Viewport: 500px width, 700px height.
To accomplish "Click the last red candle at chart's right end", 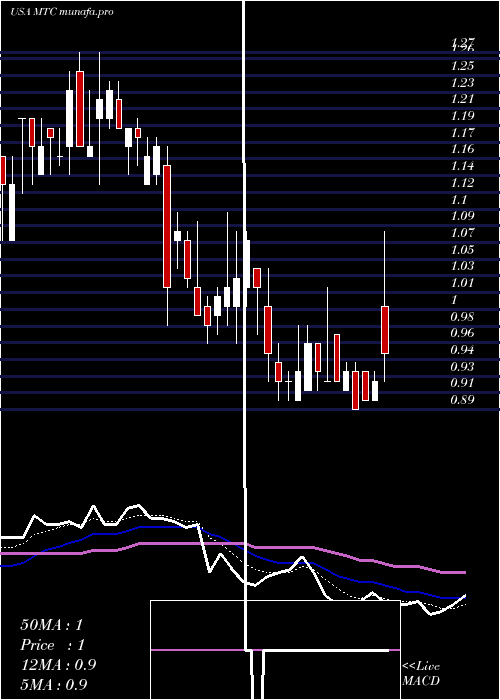I will [x=385, y=330].
